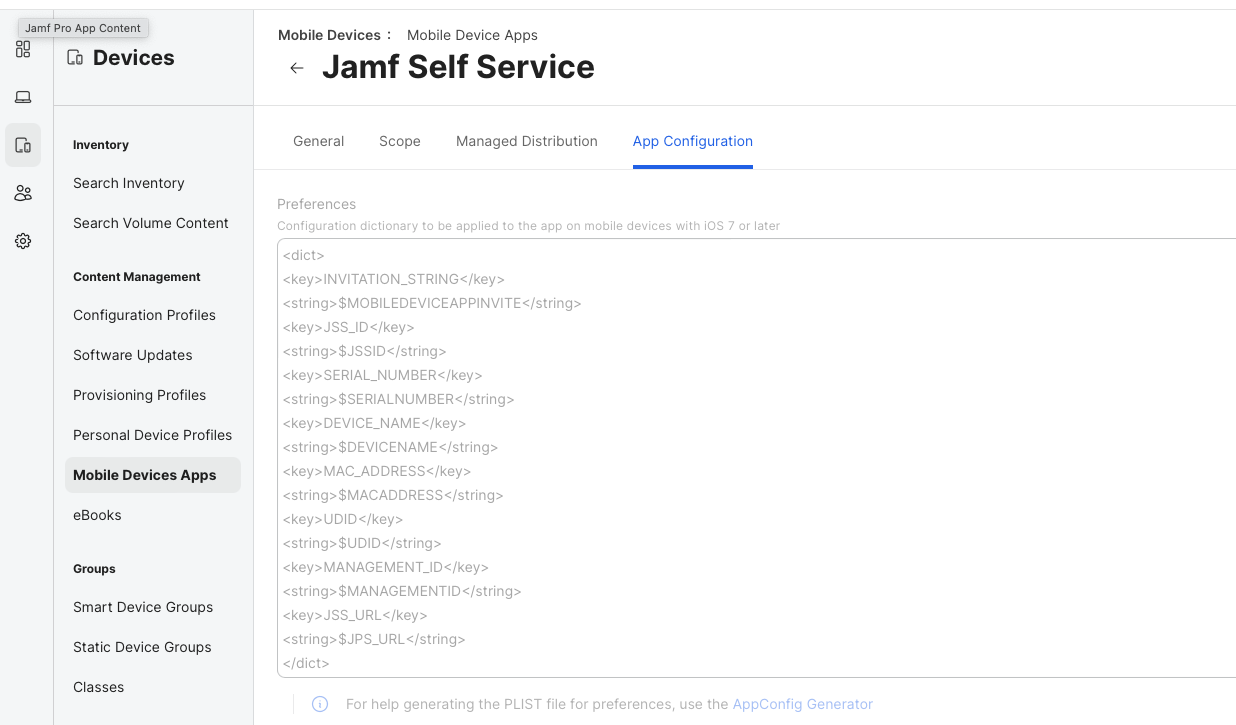Click the SERIAL_NUMBER key line
The image size is (1236, 725).
pyautogui.click(x=383, y=375)
